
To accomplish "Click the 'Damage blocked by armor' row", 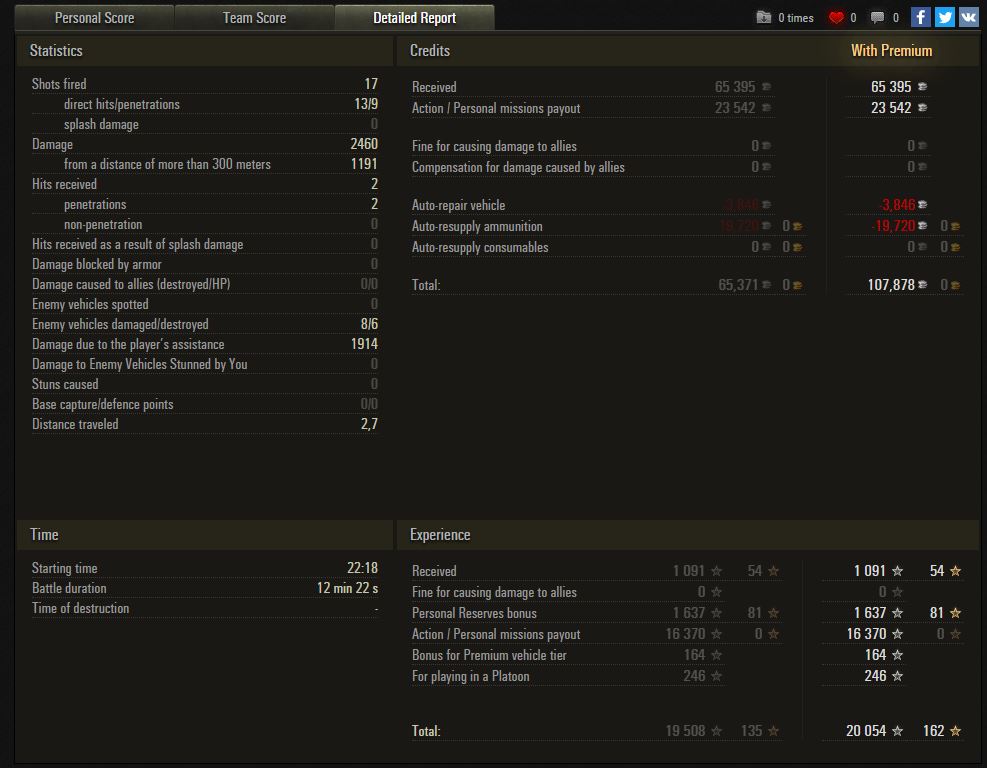I will (205, 264).
